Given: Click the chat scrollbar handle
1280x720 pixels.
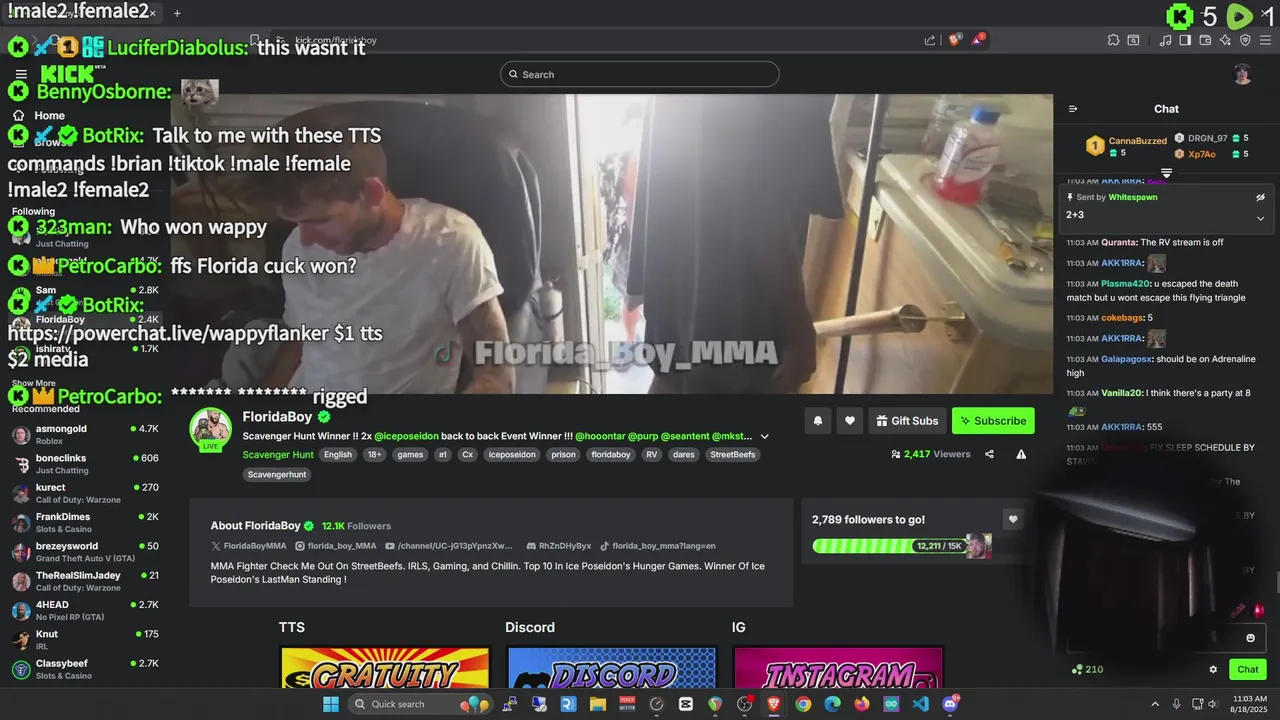Looking at the screenshot, I should (1277, 583).
